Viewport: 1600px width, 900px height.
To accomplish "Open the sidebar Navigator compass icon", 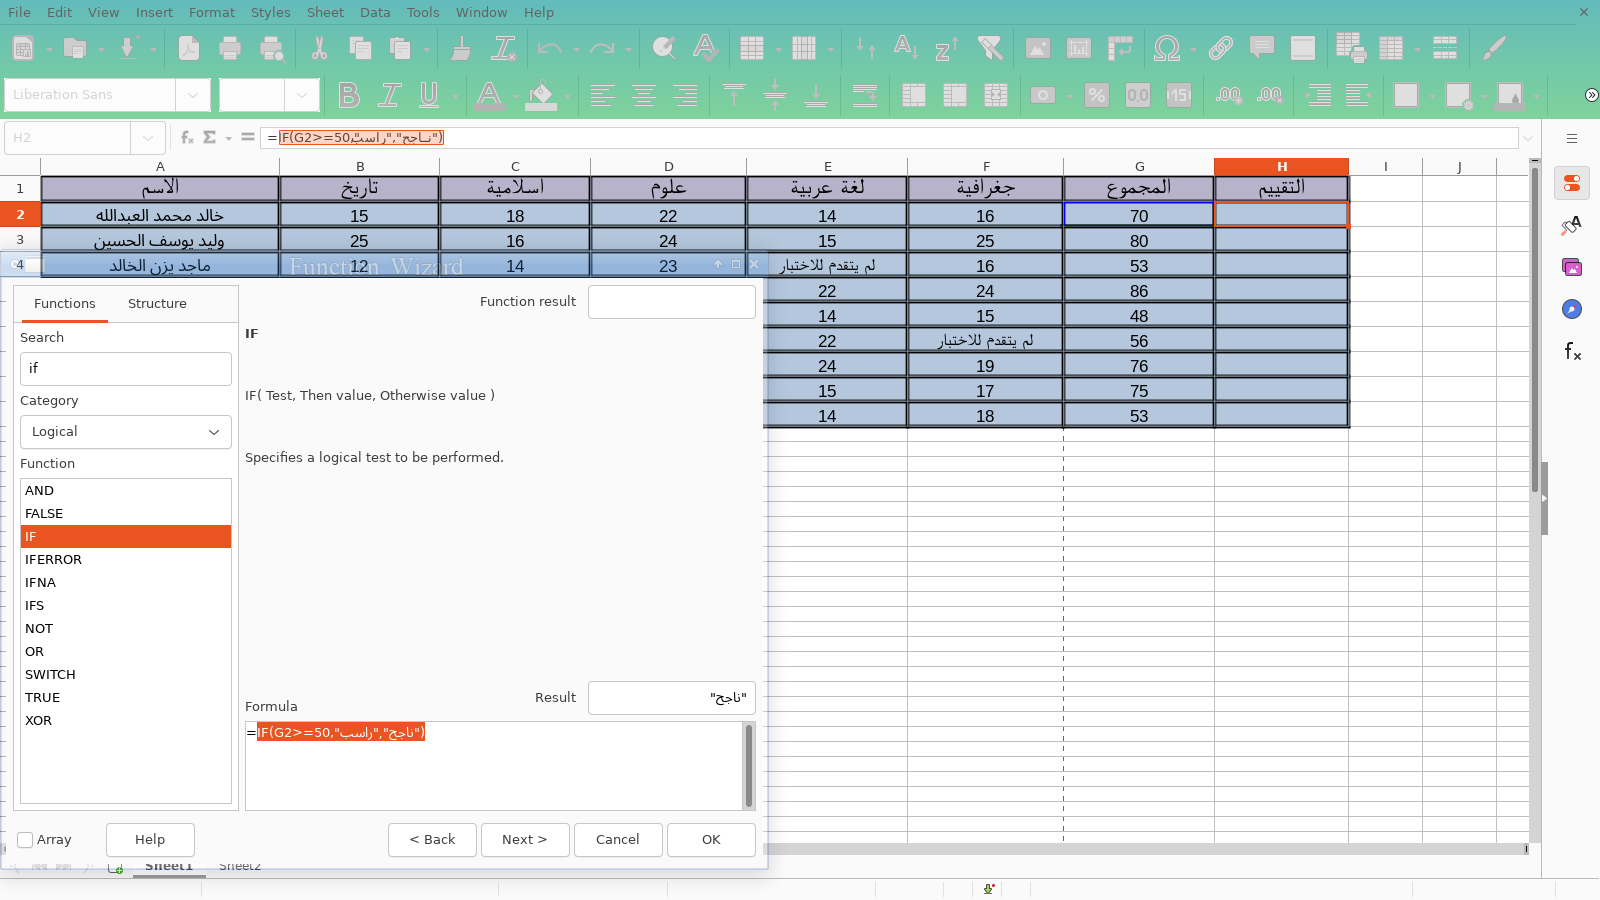I will [x=1572, y=309].
